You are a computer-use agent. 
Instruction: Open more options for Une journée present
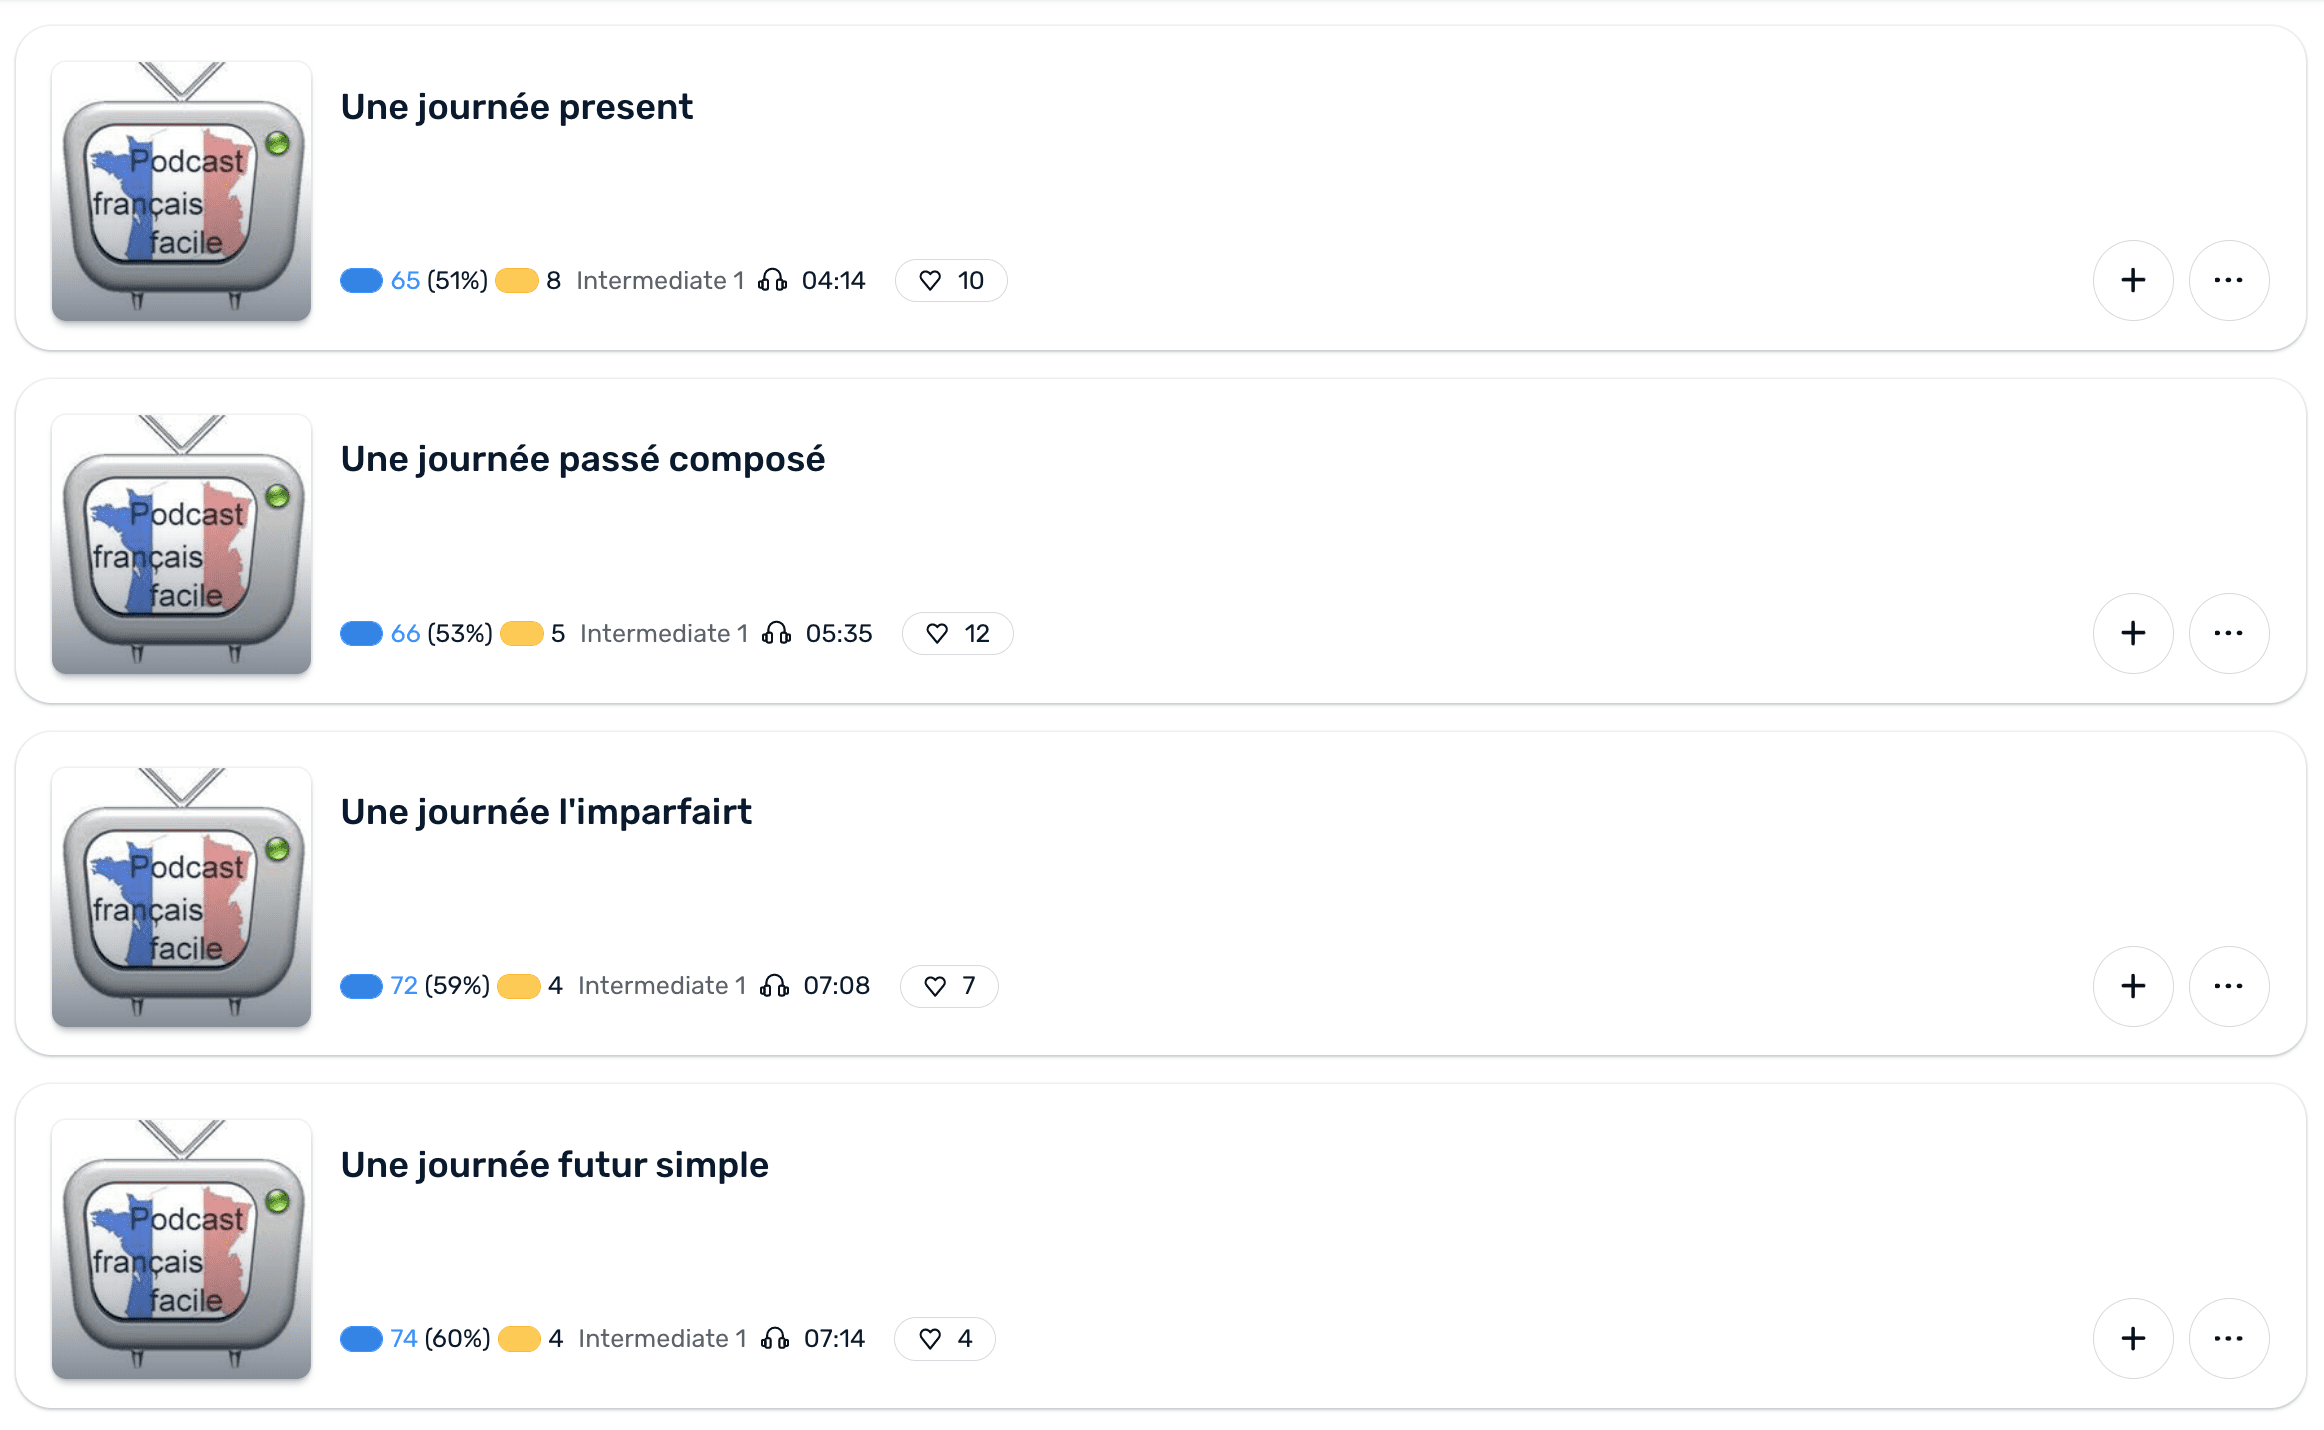tap(2228, 280)
